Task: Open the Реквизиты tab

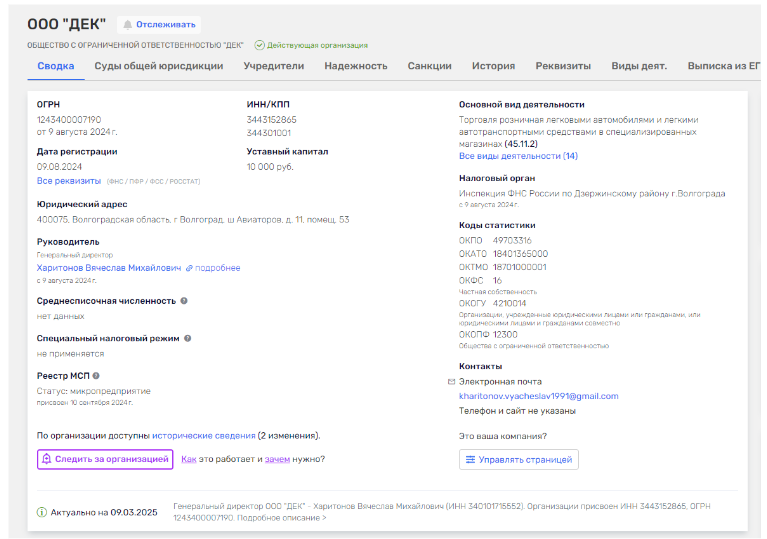Action: click(x=563, y=66)
